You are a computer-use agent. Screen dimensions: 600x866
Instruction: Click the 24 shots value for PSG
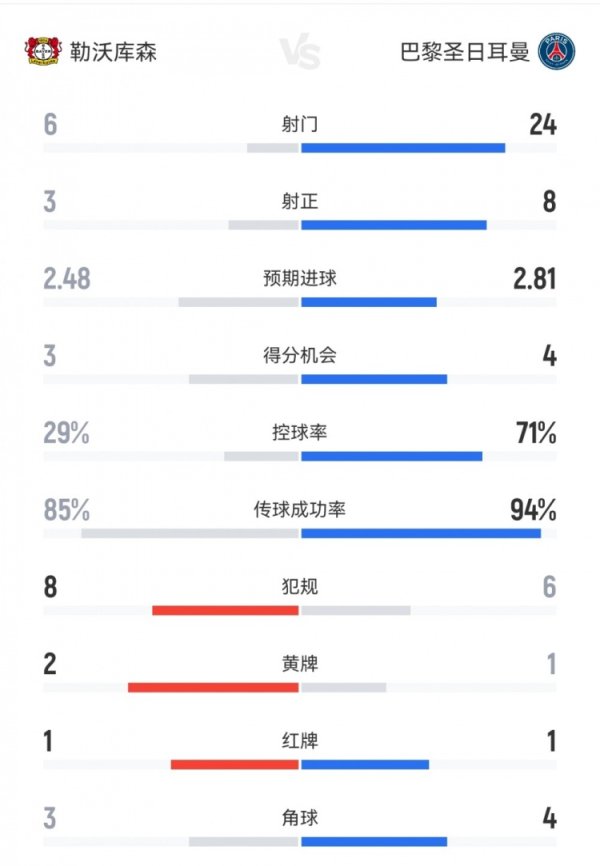[x=543, y=125]
